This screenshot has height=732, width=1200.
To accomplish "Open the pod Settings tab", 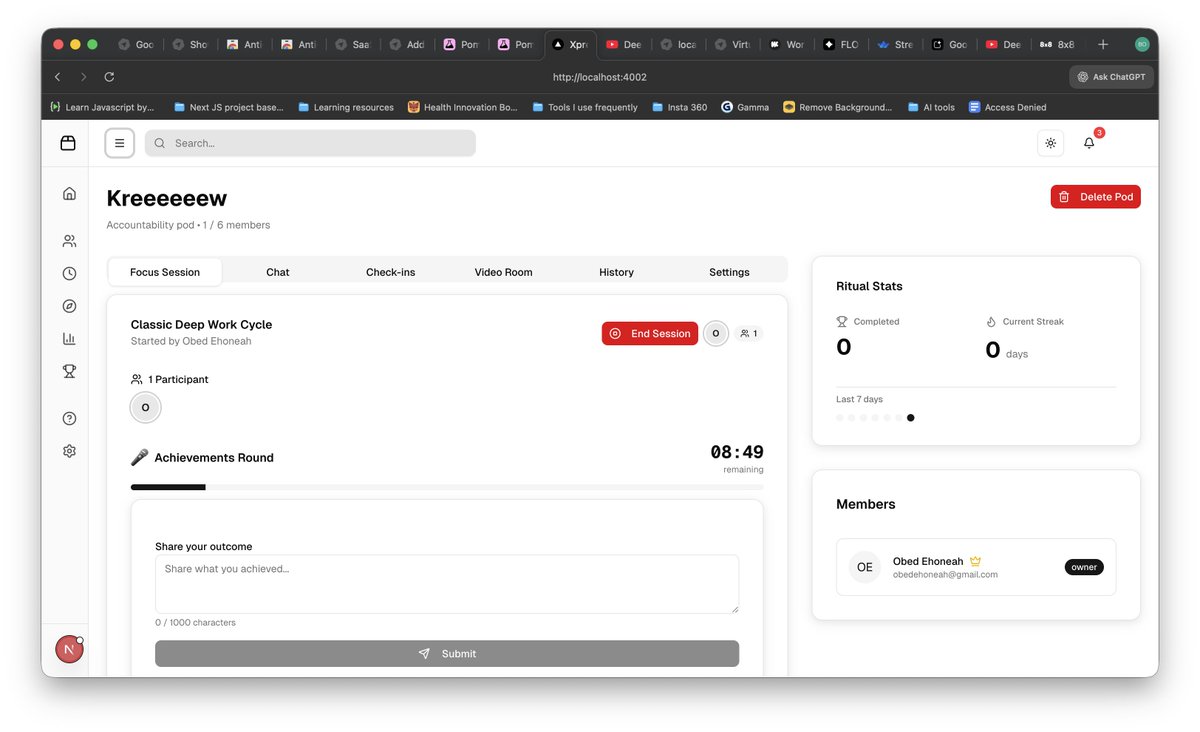I will (729, 272).
